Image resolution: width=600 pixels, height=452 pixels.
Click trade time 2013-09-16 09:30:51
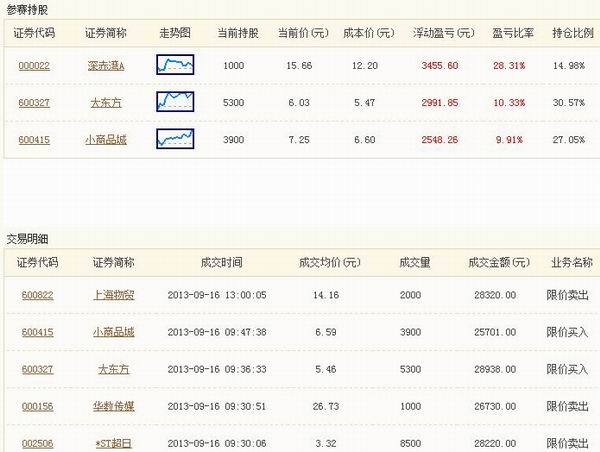[217, 406]
